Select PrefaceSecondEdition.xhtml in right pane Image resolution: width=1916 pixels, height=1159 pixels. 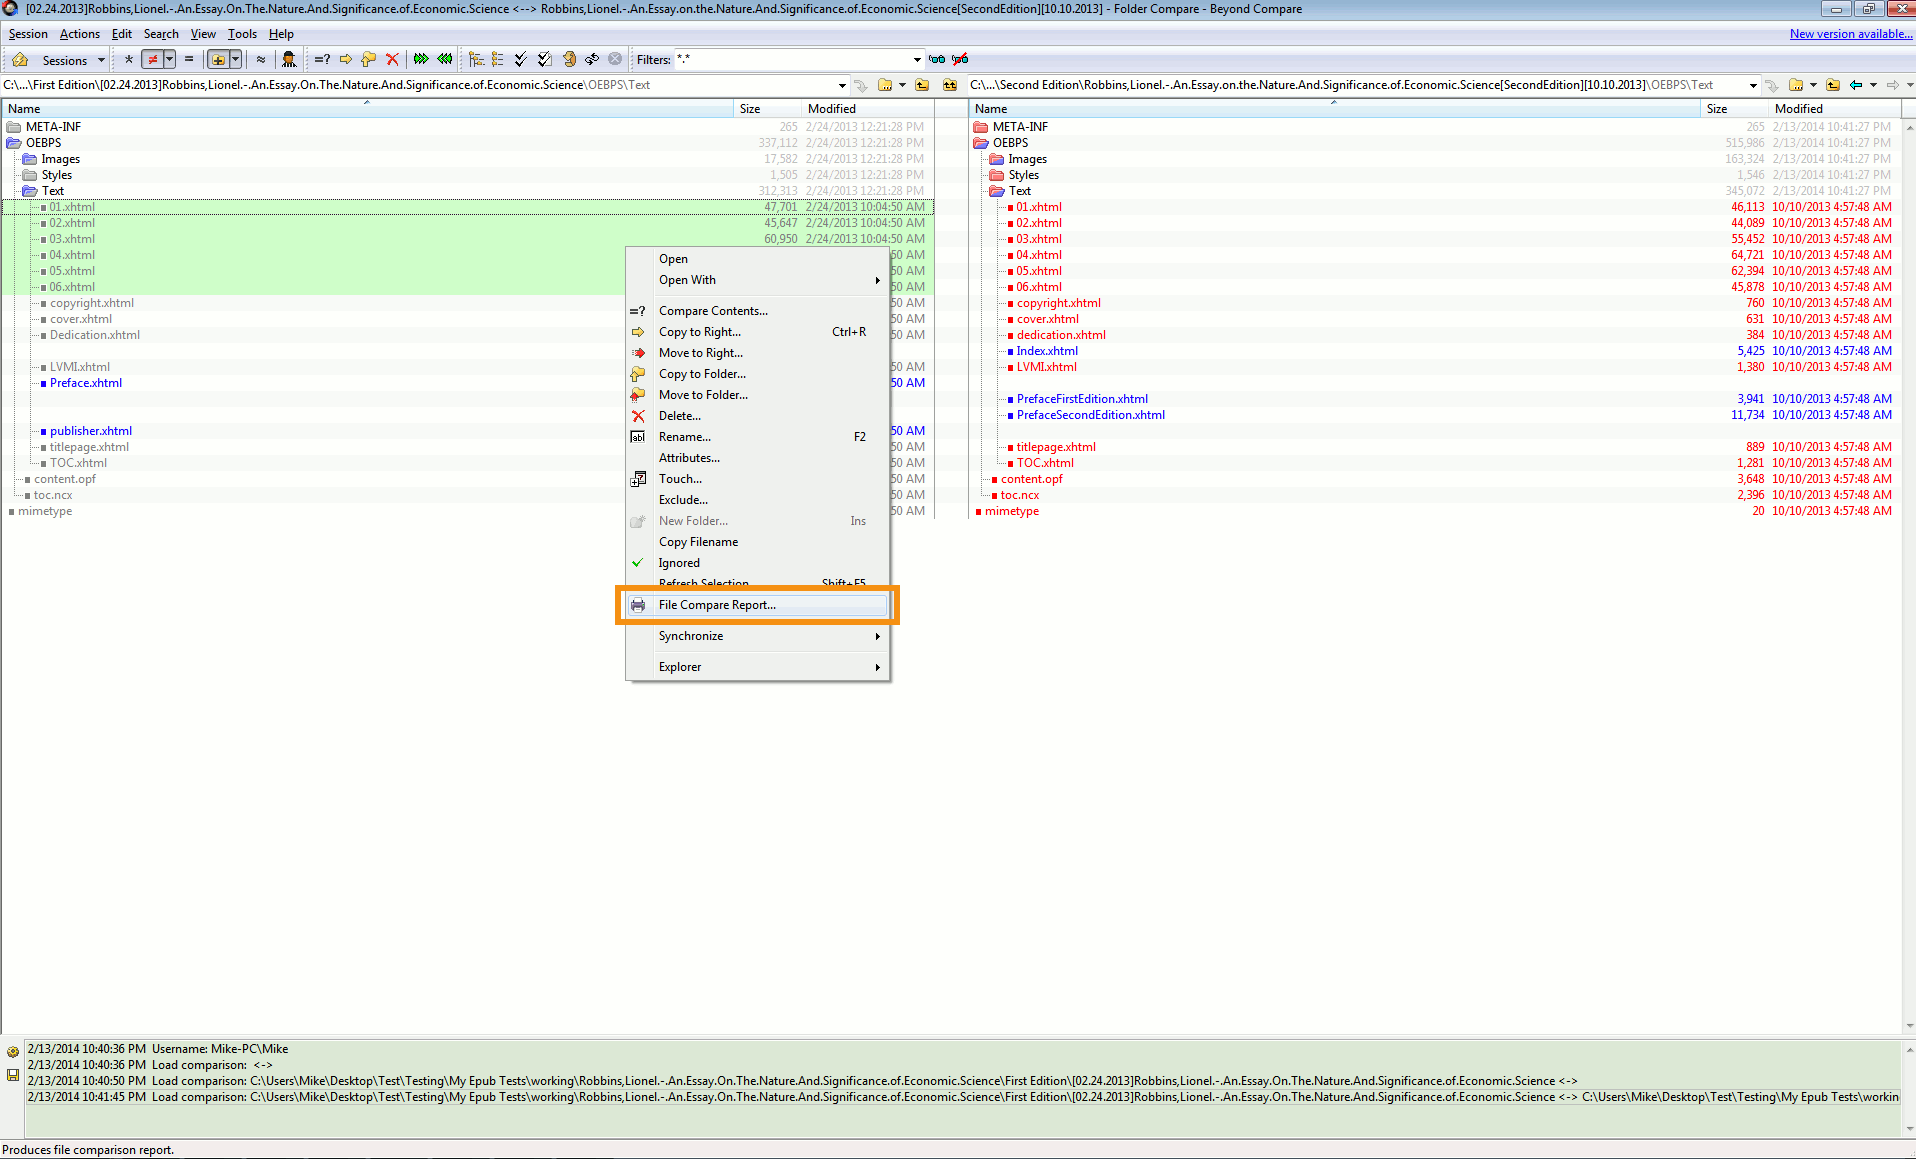pyautogui.click(x=1090, y=415)
